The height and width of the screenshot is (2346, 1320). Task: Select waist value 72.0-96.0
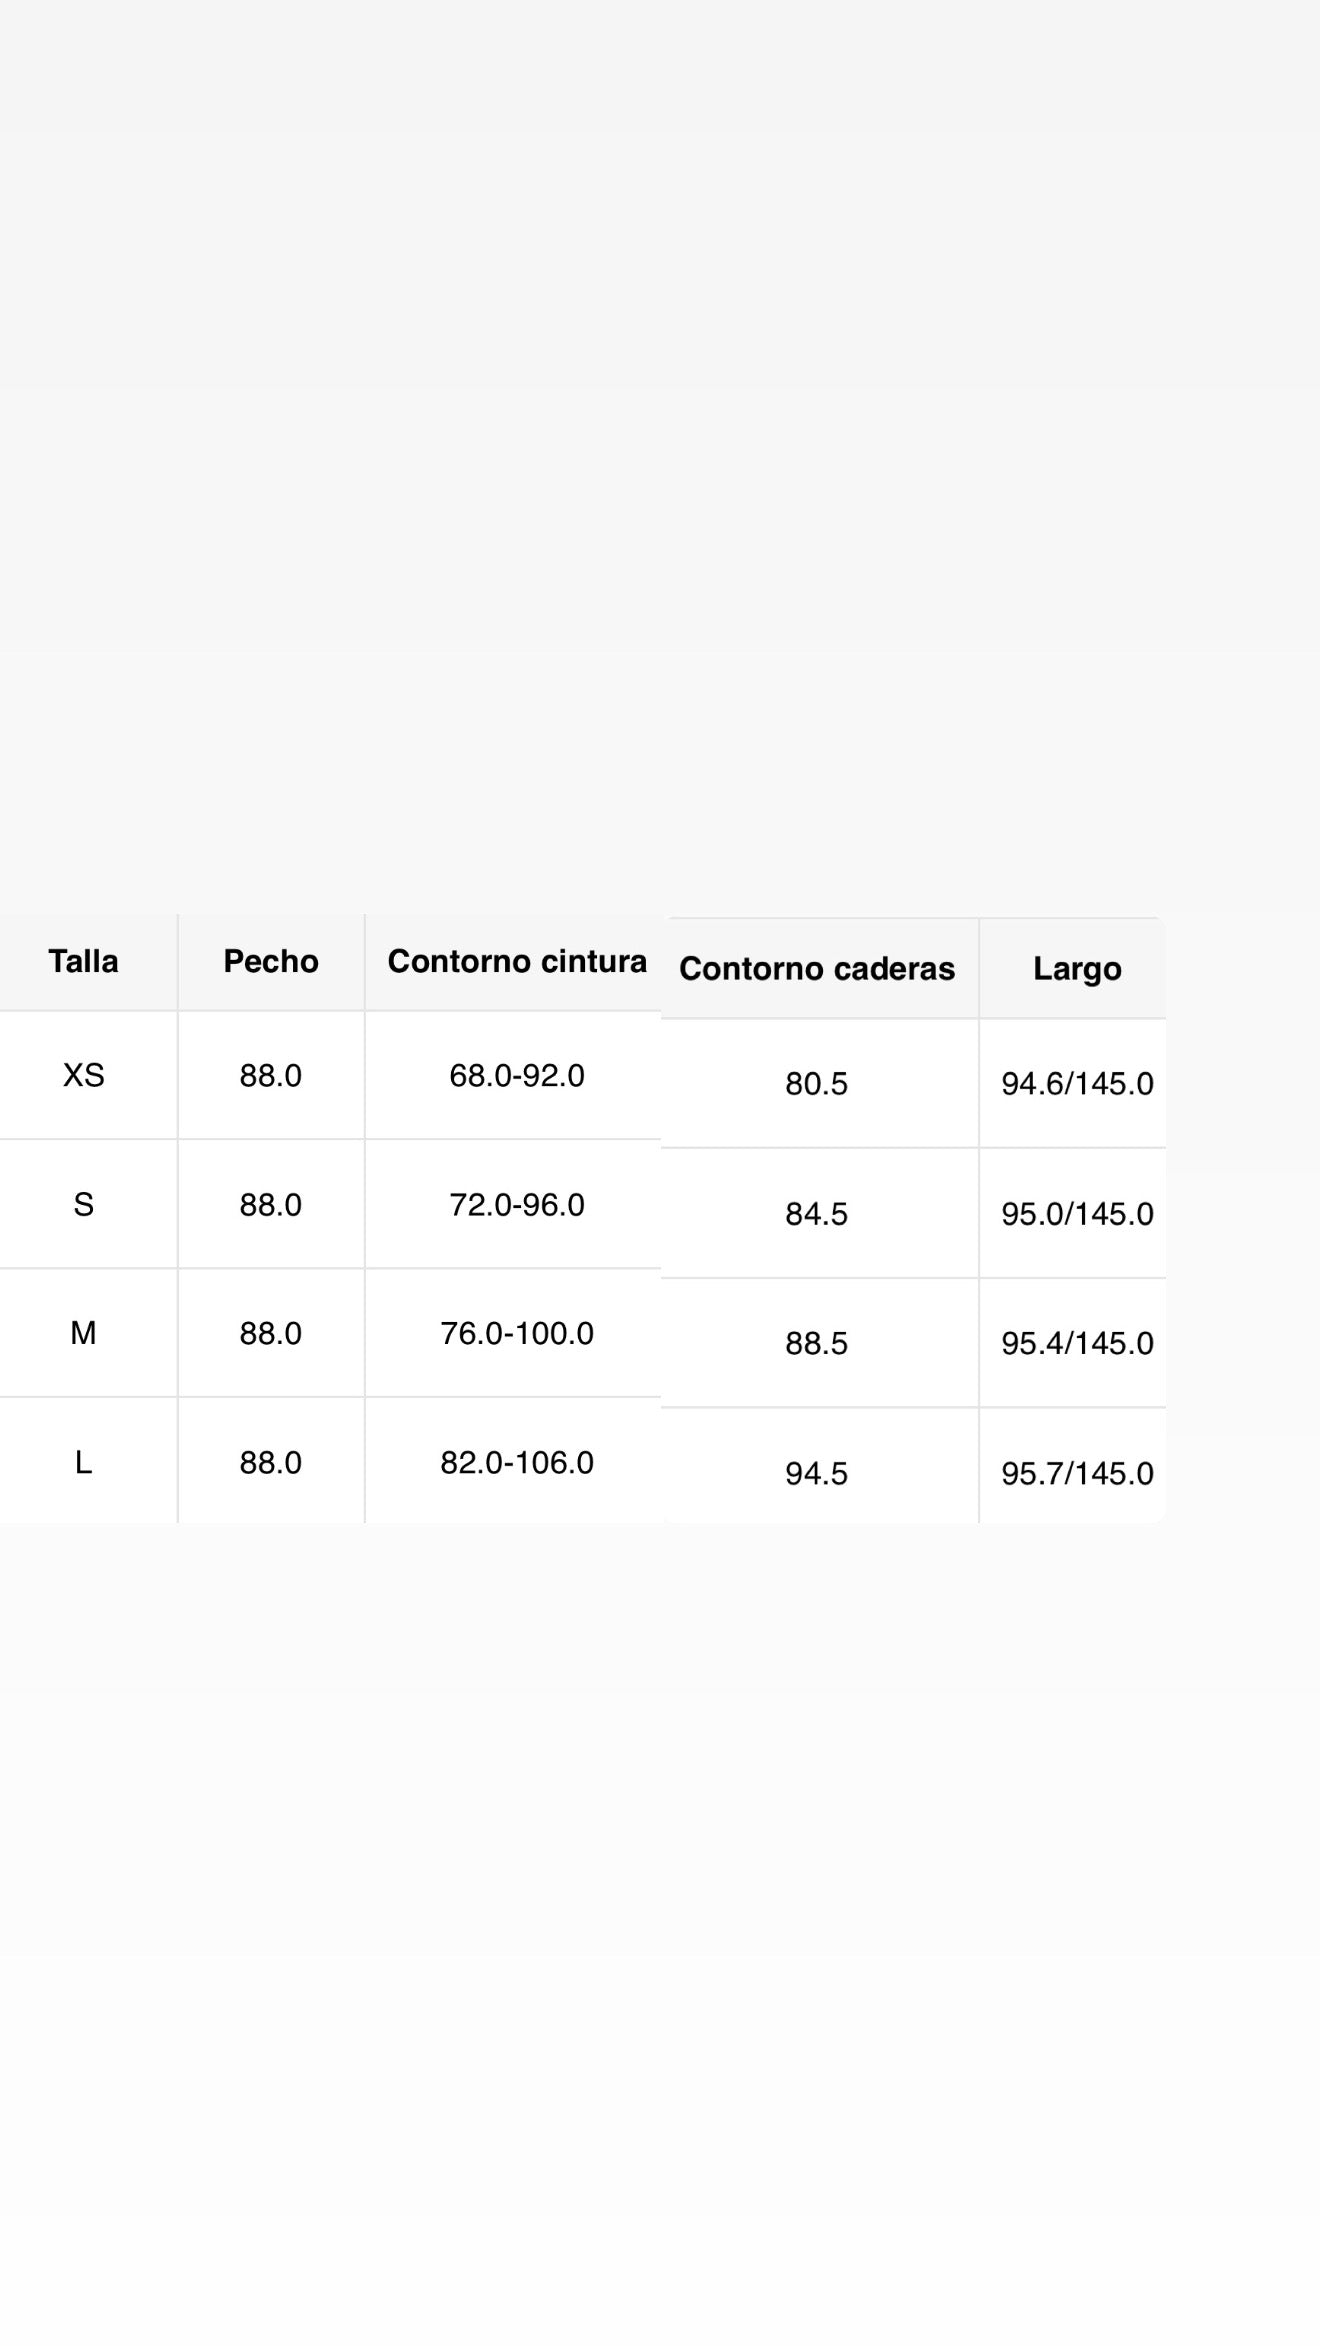pyautogui.click(x=517, y=1204)
